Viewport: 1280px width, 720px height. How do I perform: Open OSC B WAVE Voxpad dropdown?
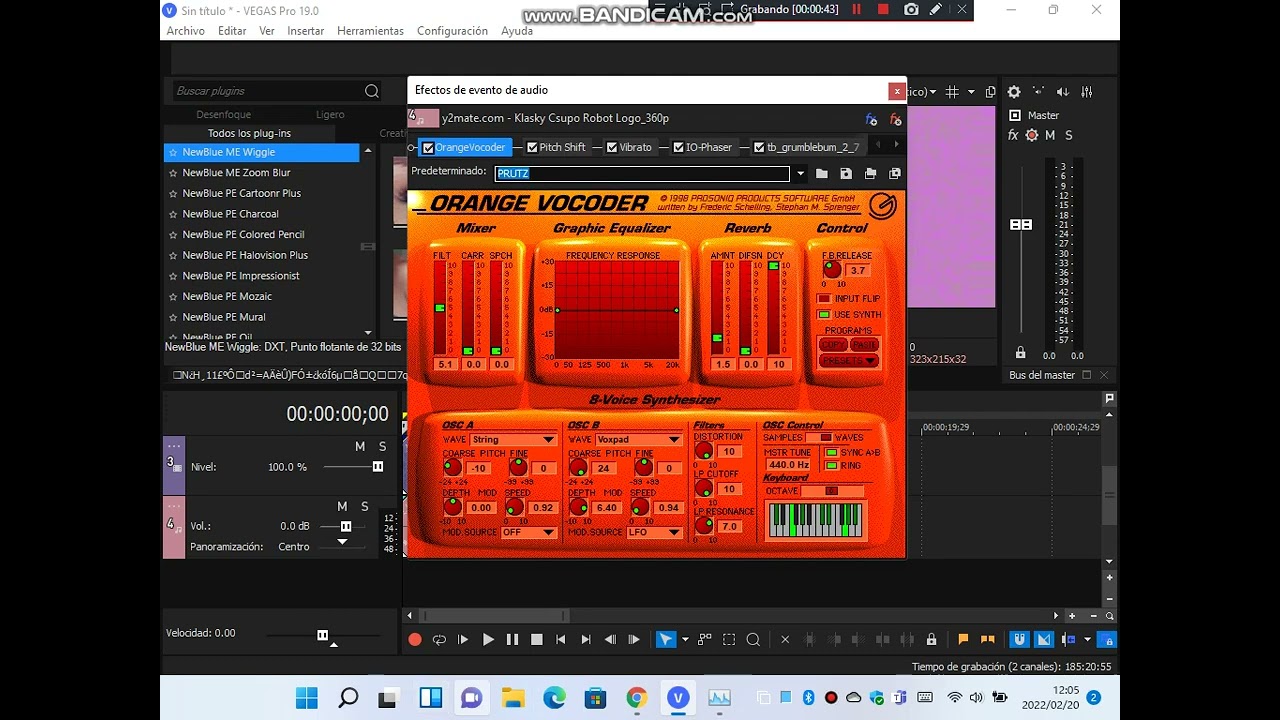[x=639, y=440]
